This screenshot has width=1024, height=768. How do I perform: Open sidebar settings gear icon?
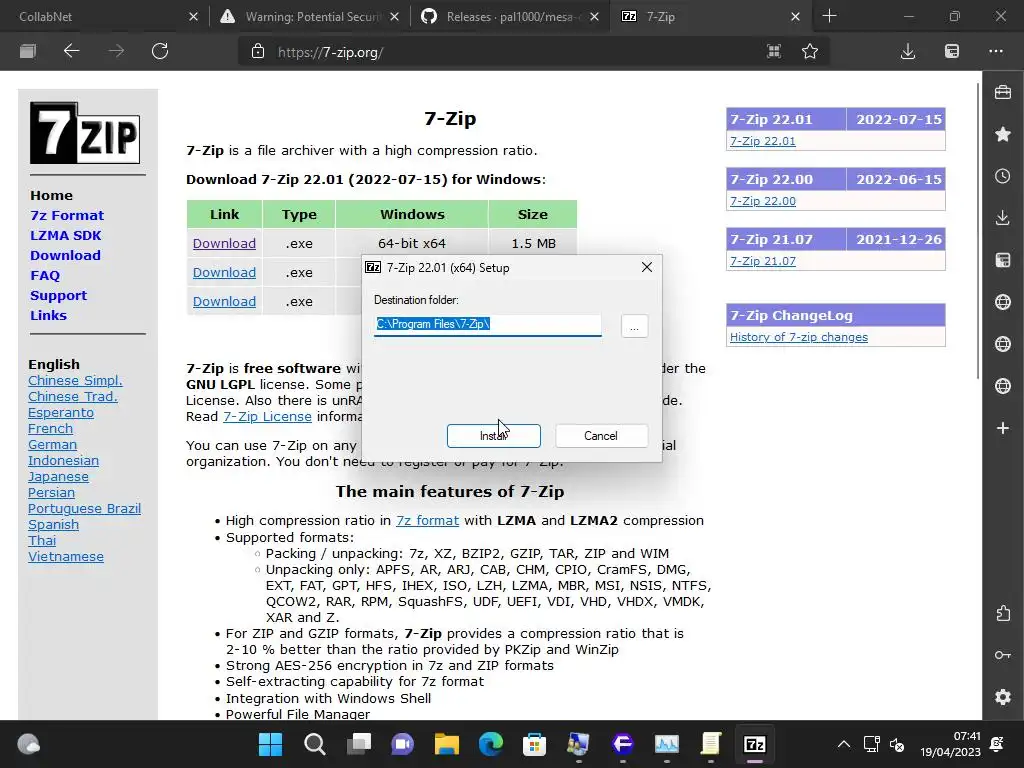[x=1003, y=697]
